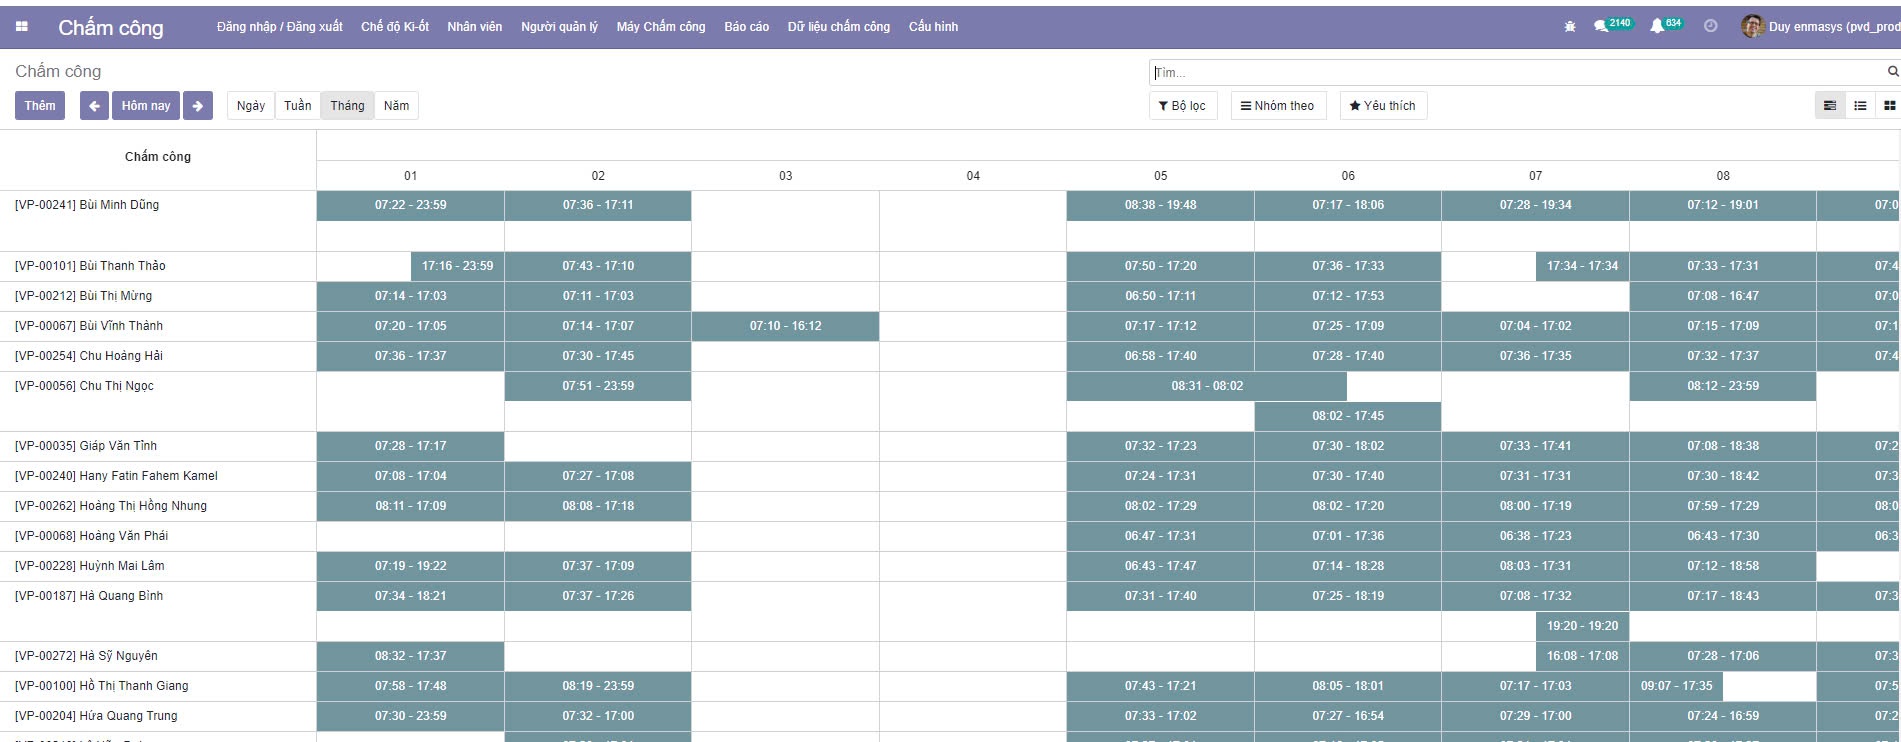This screenshot has width=1901, height=742.
Task: Open the apps grid menu icon
Action: (22, 27)
